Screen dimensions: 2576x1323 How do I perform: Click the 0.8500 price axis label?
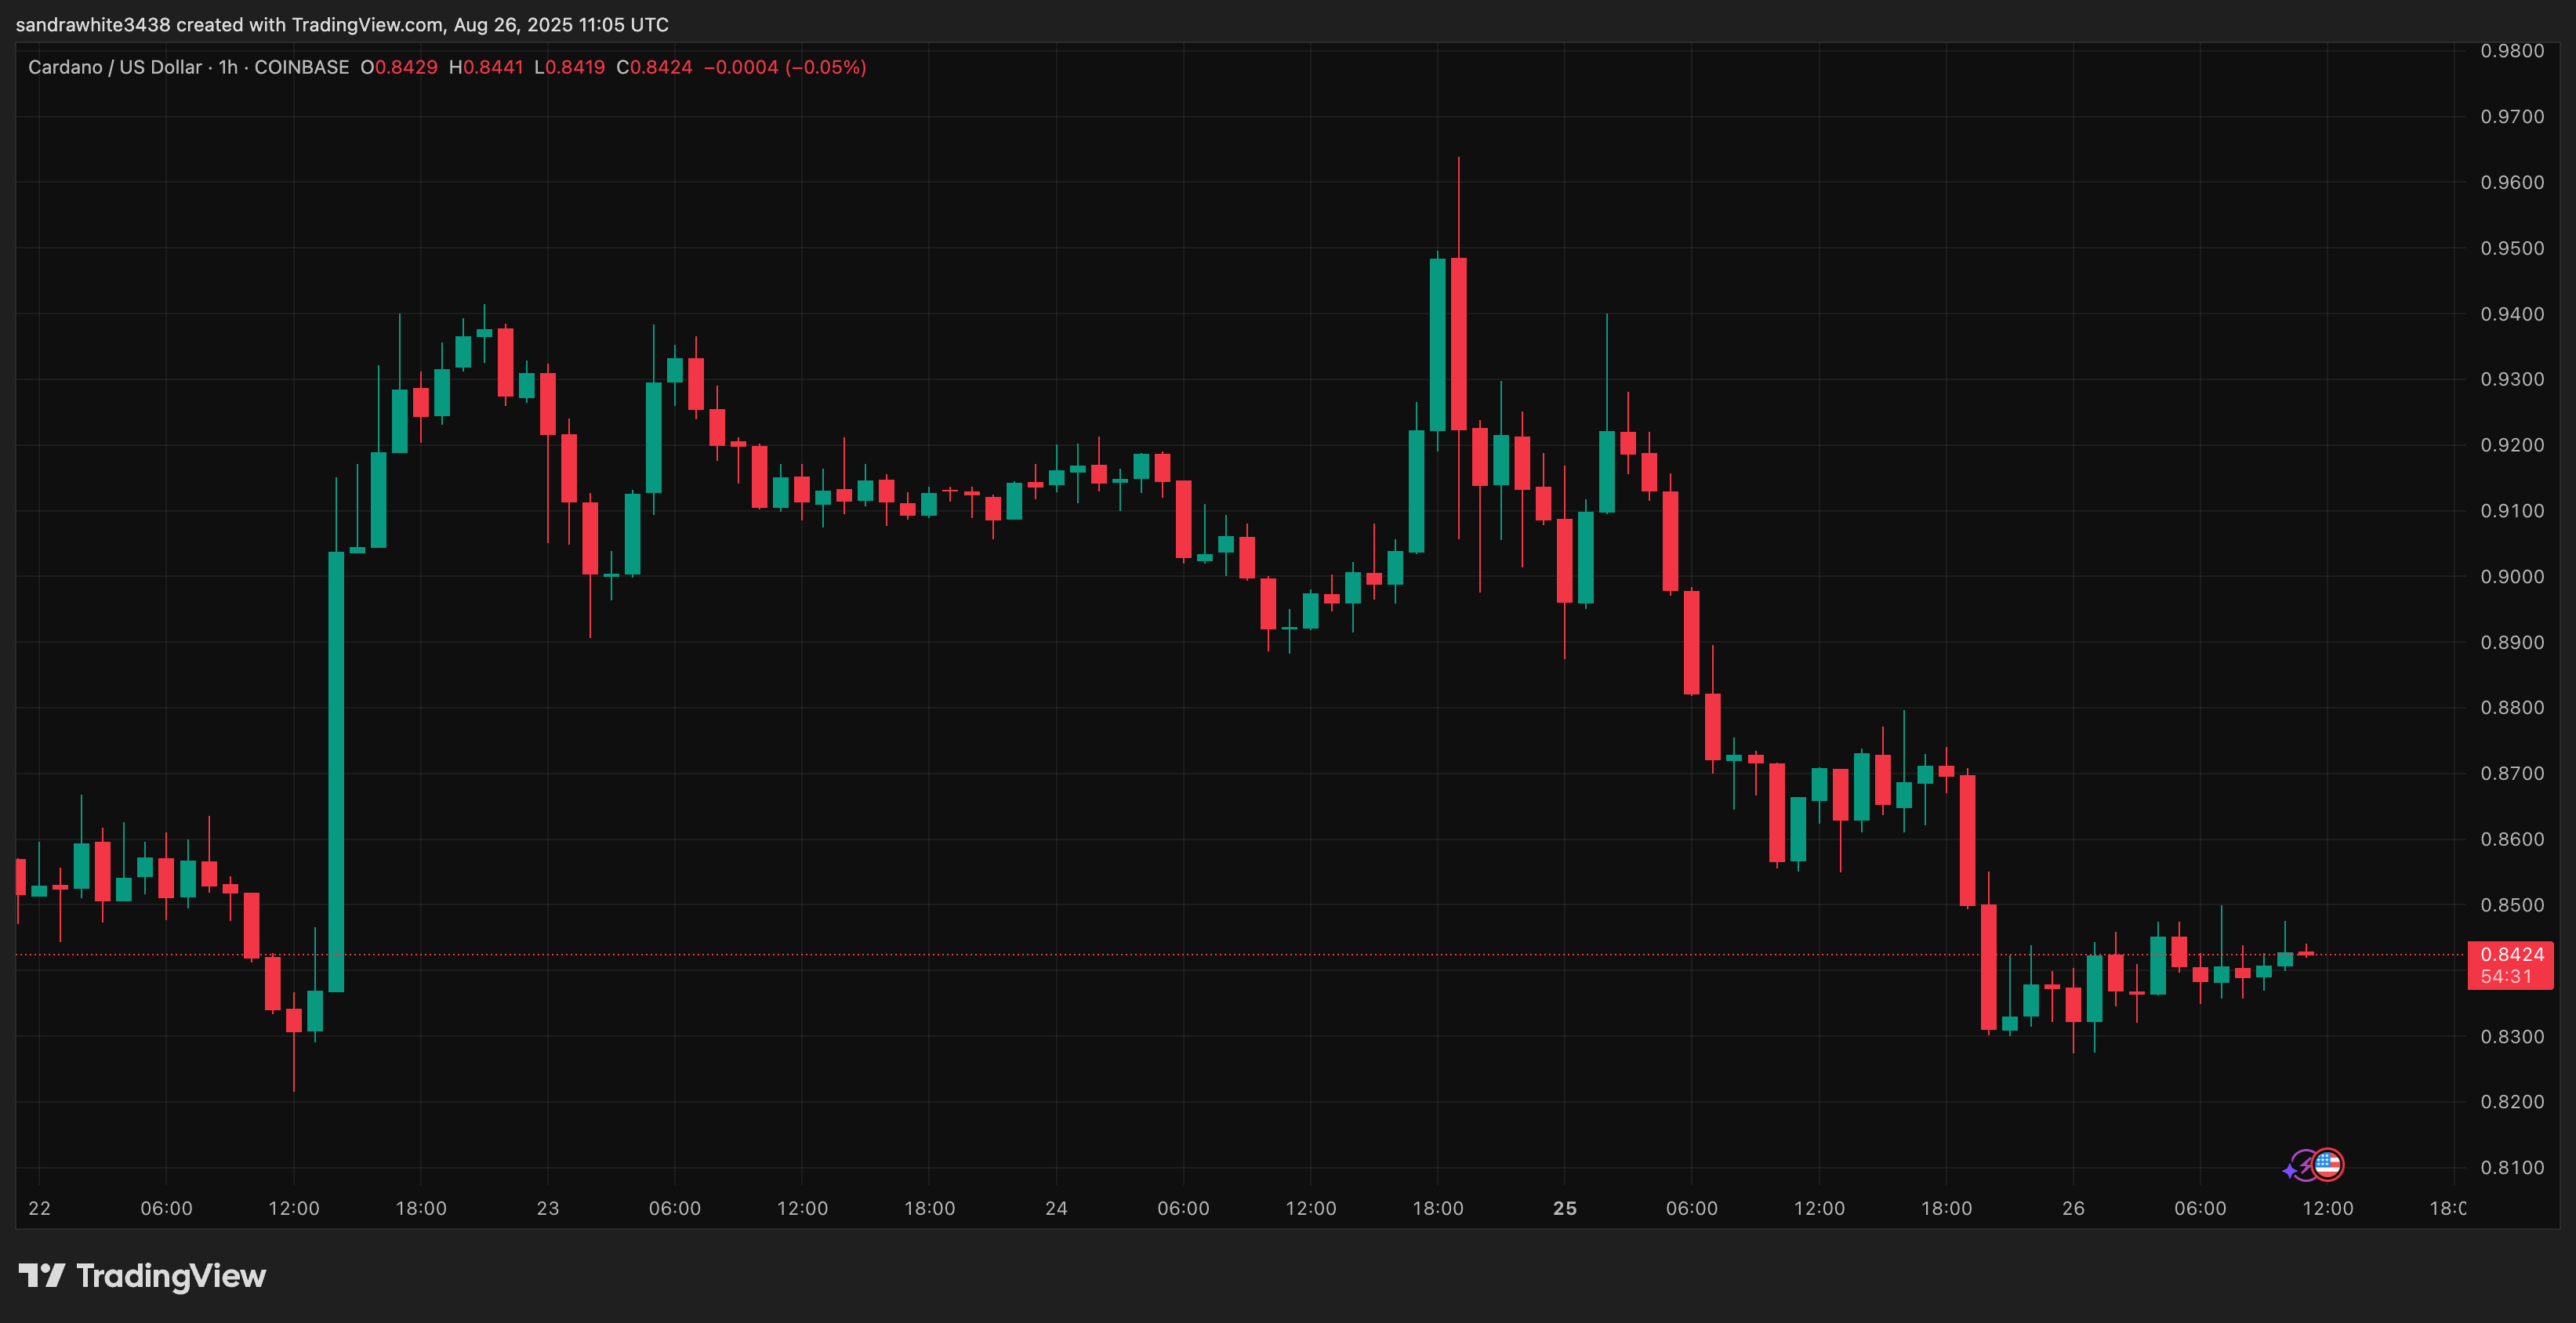coord(2512,905)
